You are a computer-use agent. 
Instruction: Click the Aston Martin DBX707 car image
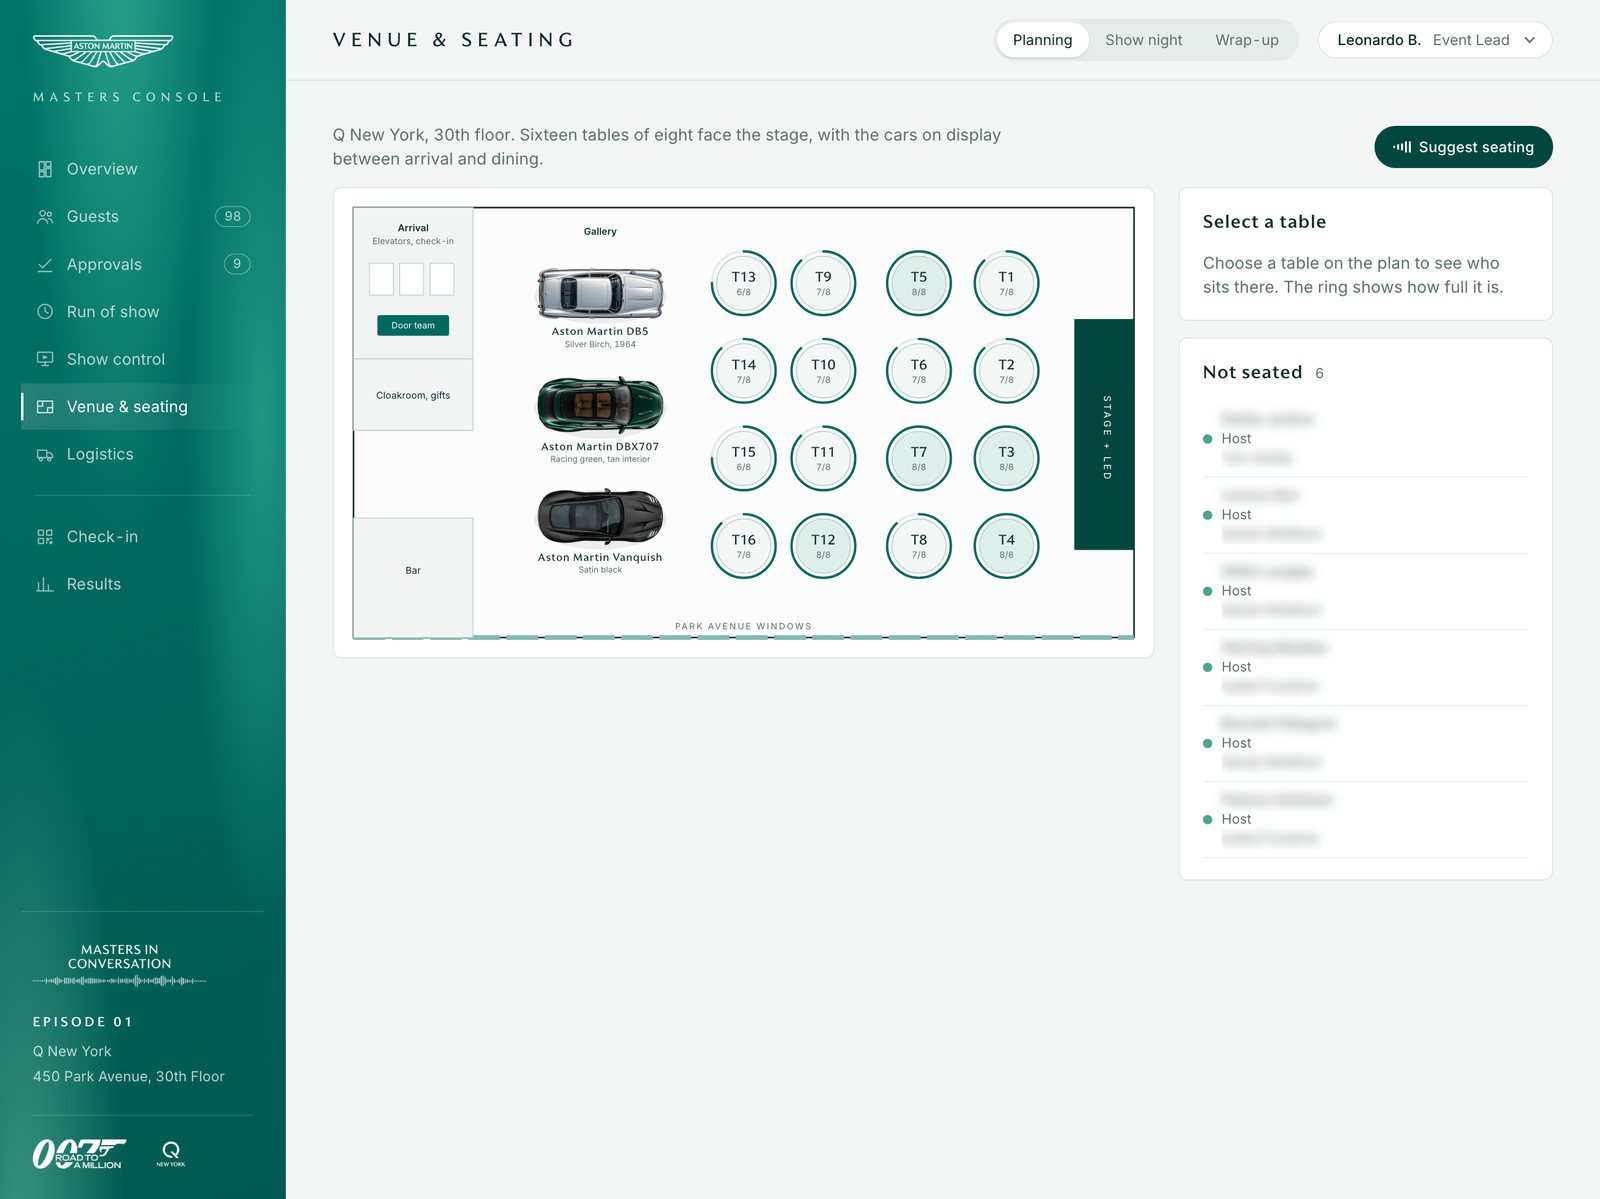click(600, 405)
